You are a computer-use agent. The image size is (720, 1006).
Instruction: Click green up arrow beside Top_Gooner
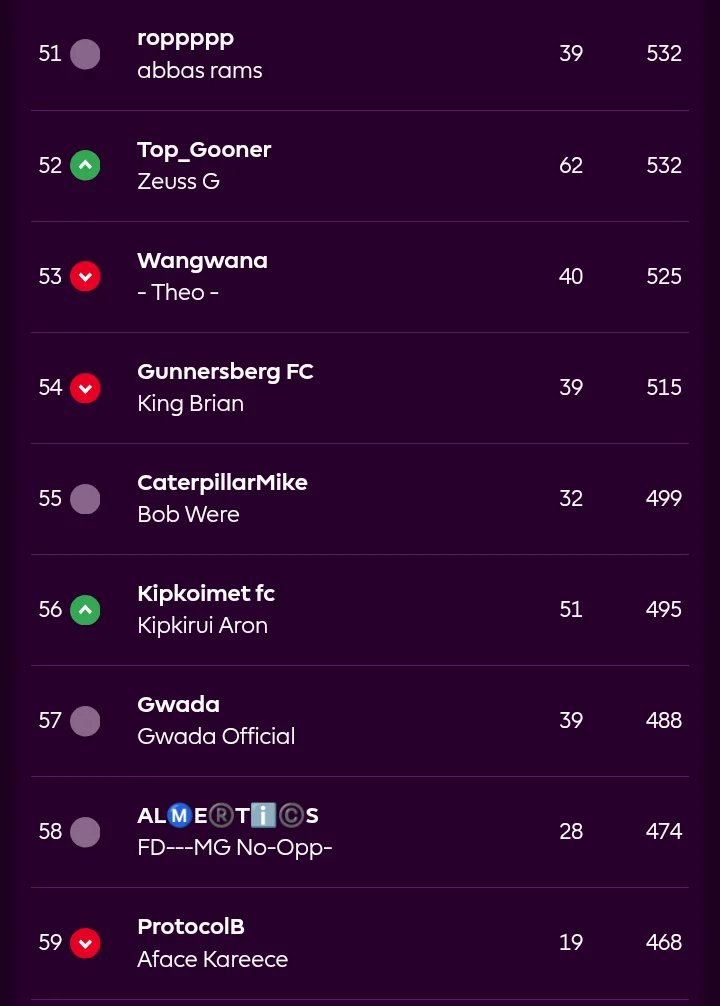pyautogui.click(x=85, y=165)
